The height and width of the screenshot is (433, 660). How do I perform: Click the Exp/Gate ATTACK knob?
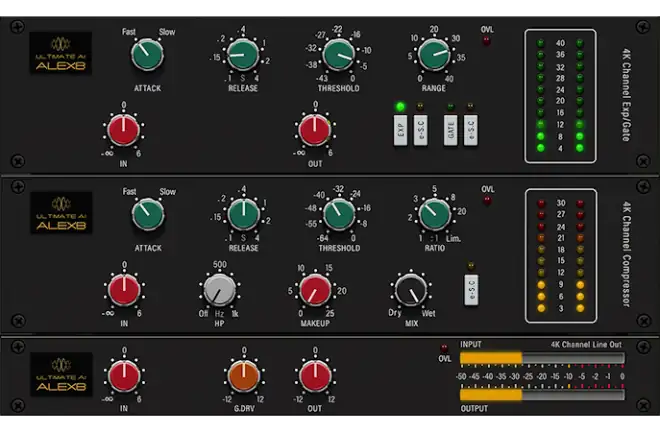click(147, 55)
